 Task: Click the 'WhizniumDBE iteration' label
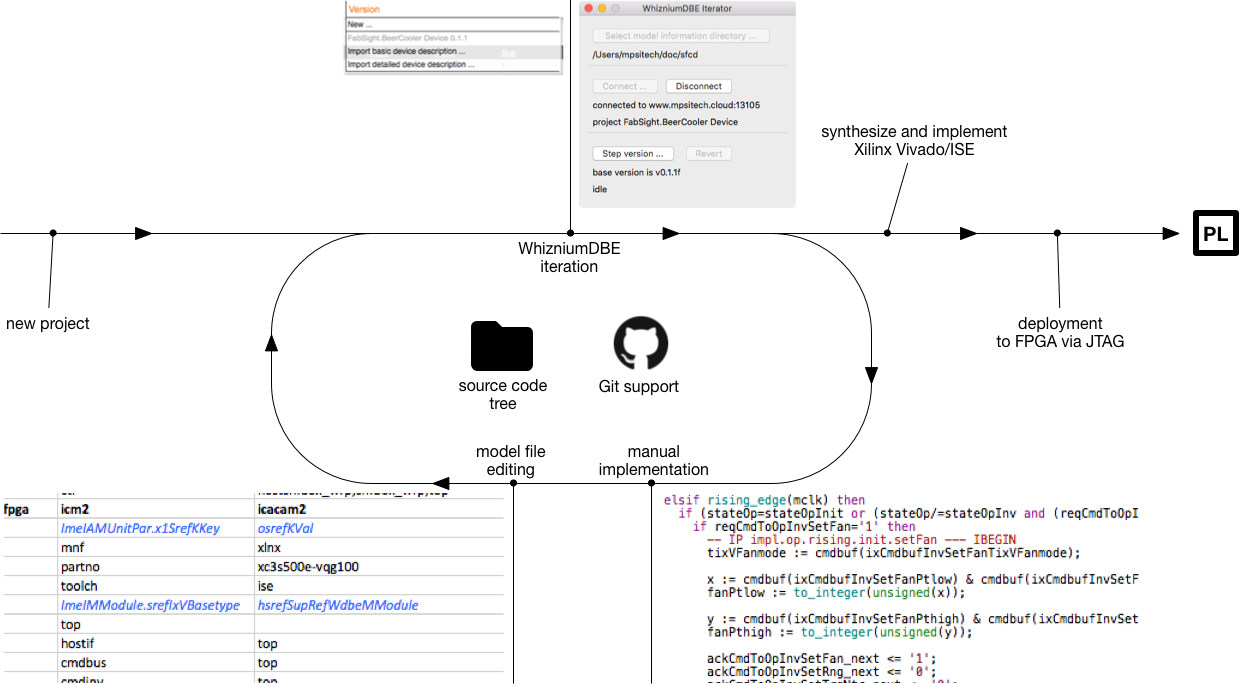click(x=569, y=258)
